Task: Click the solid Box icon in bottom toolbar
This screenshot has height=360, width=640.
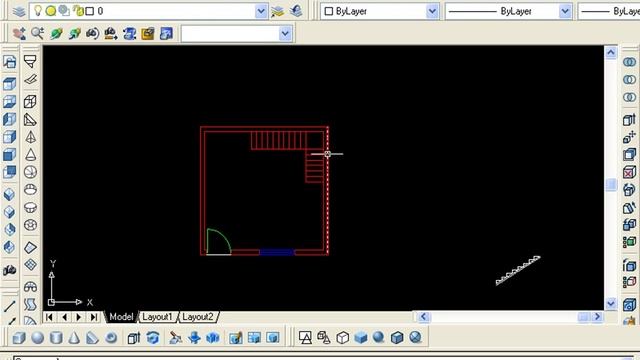Action: 18,338
